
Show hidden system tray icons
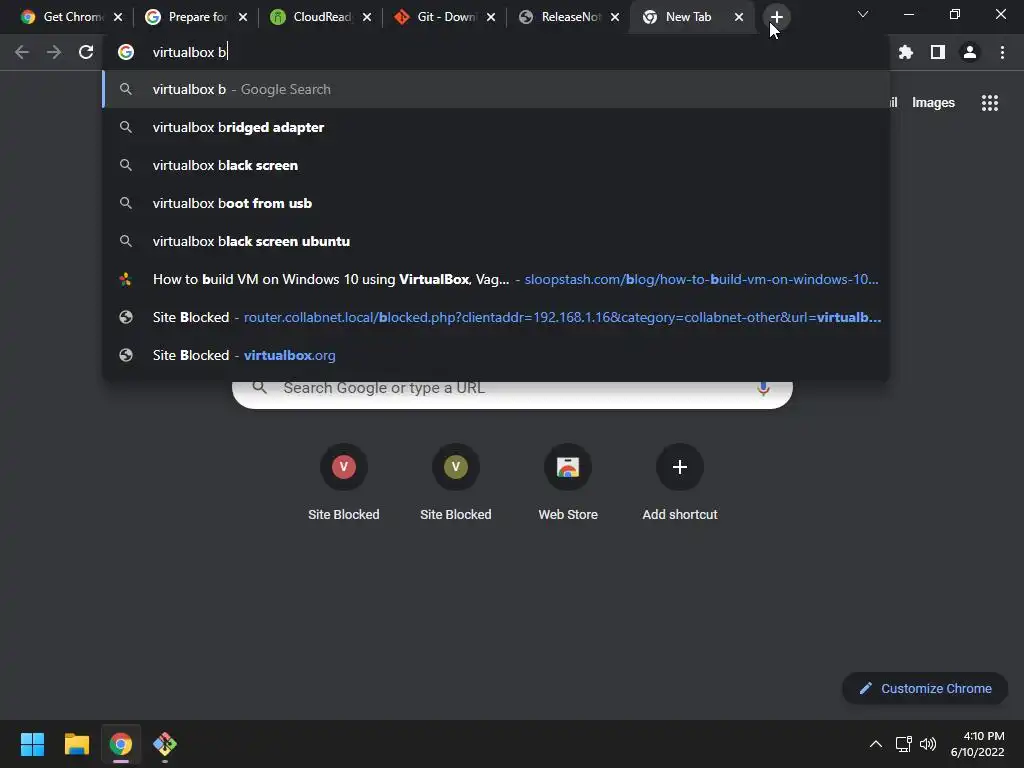click(x=876, y=744)
